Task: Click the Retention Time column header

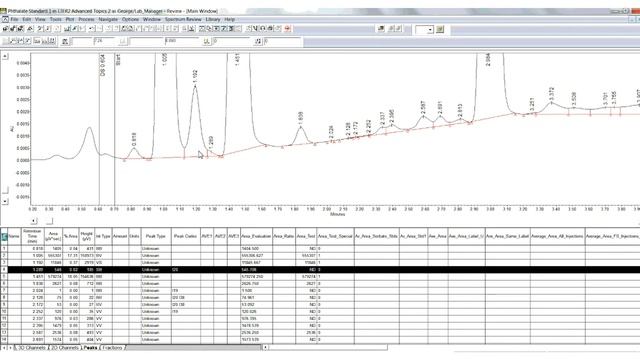Action: click(x=32, y=236)
